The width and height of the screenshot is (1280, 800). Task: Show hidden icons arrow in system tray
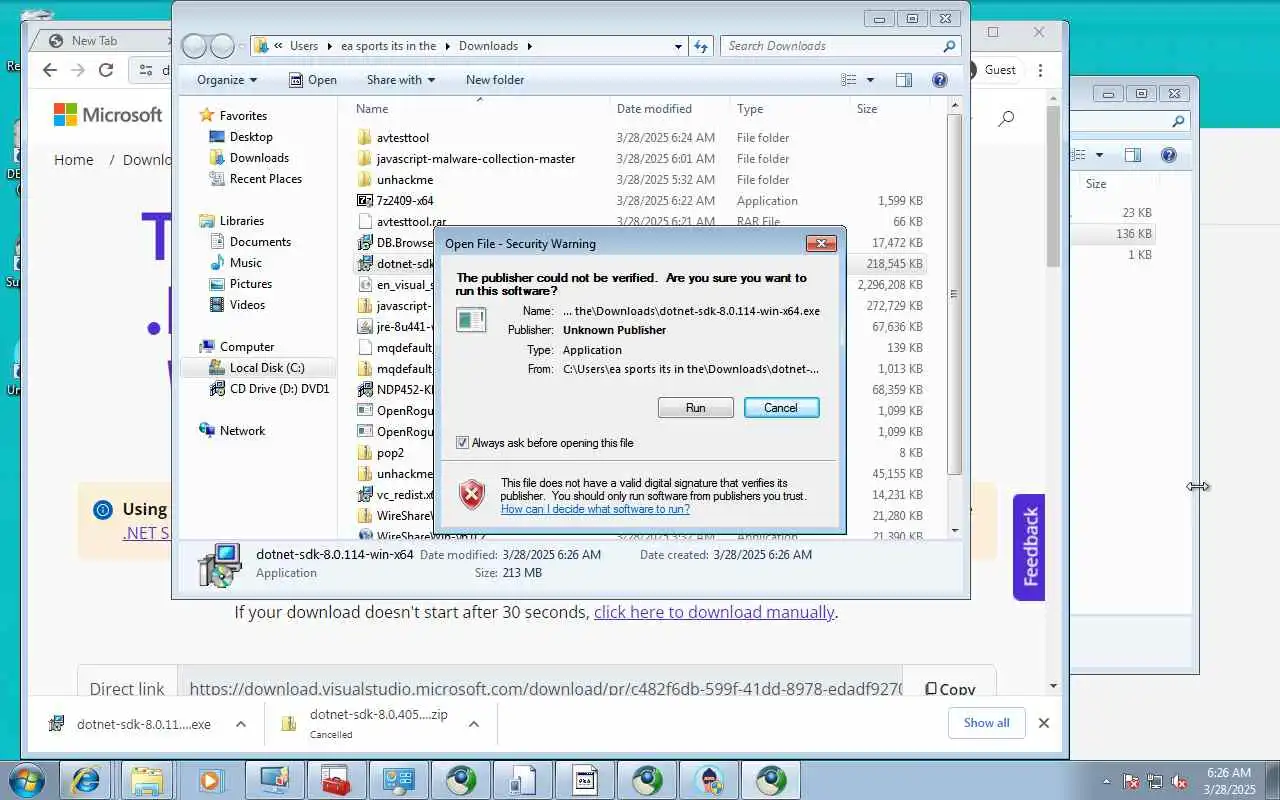click(1106, 781)
